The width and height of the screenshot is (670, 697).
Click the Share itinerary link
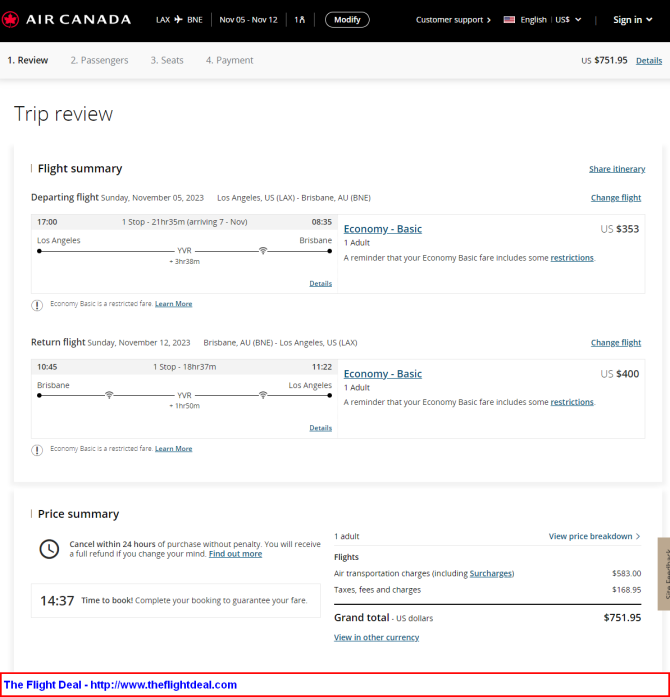pyautogui.click(x=617, y=169)
